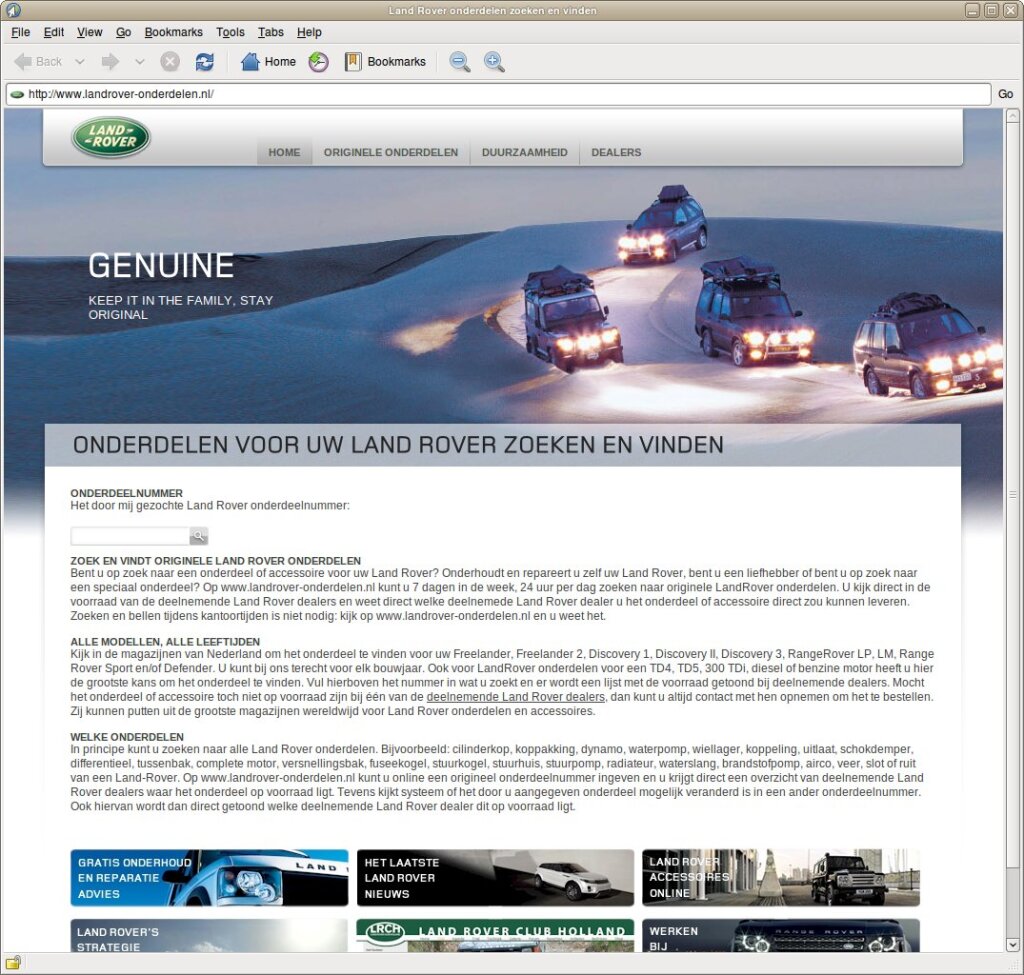Click the Zoom in magnifier
This screenshot has height=975, width=1024.
[x=494, y=62]
